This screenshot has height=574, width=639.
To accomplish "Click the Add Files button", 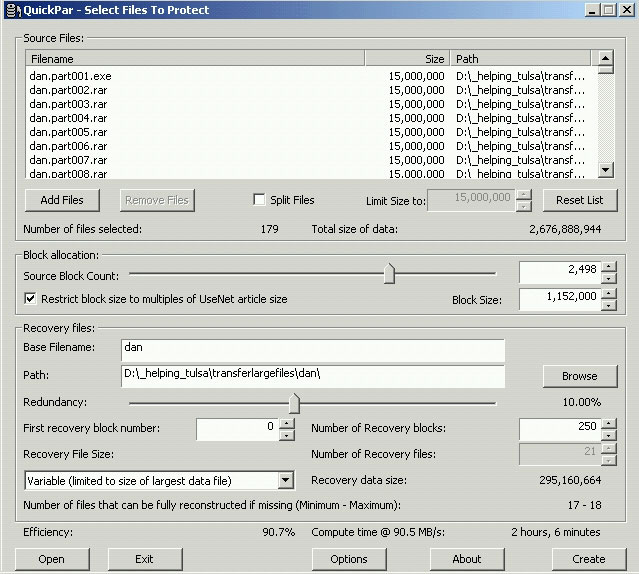I will click(62, 200).
